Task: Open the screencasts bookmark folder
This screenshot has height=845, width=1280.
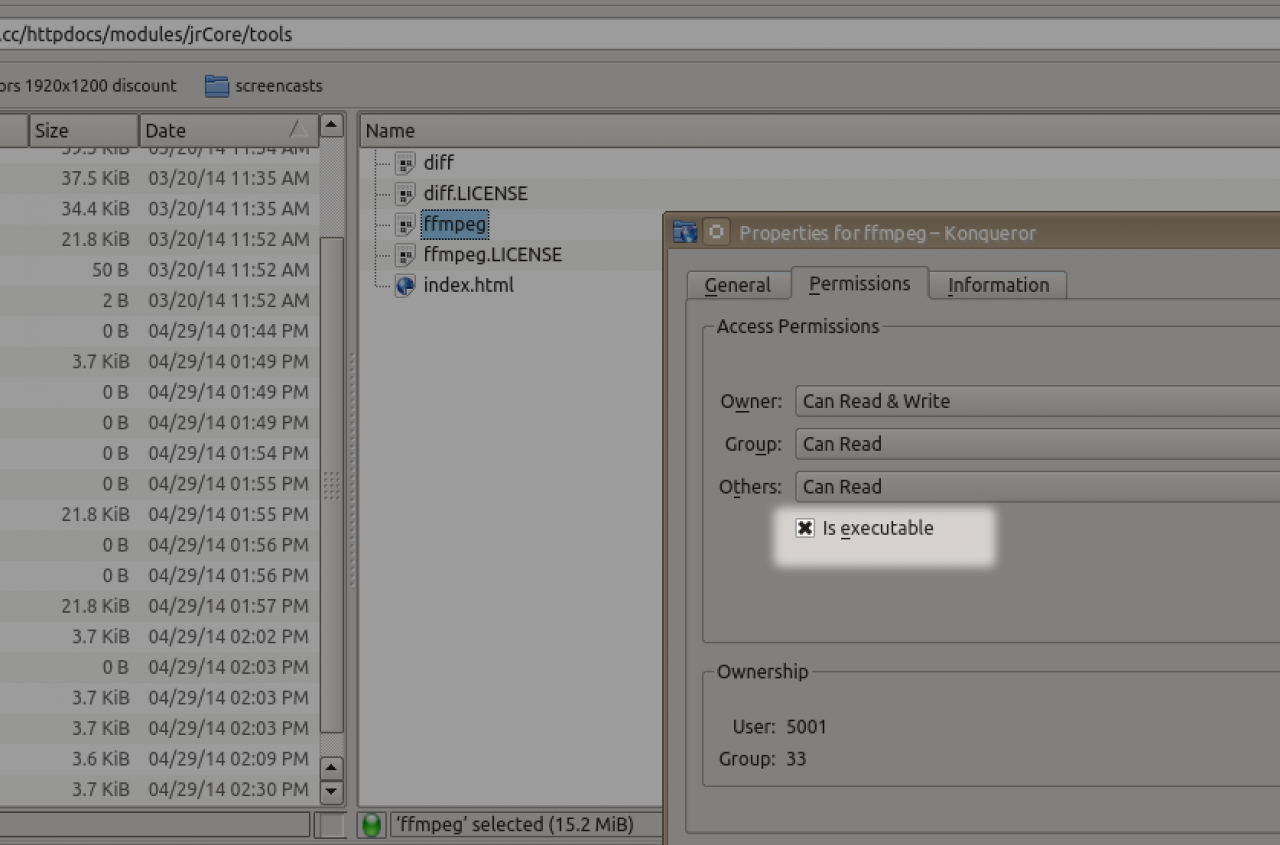Action: tap(264, 86)
